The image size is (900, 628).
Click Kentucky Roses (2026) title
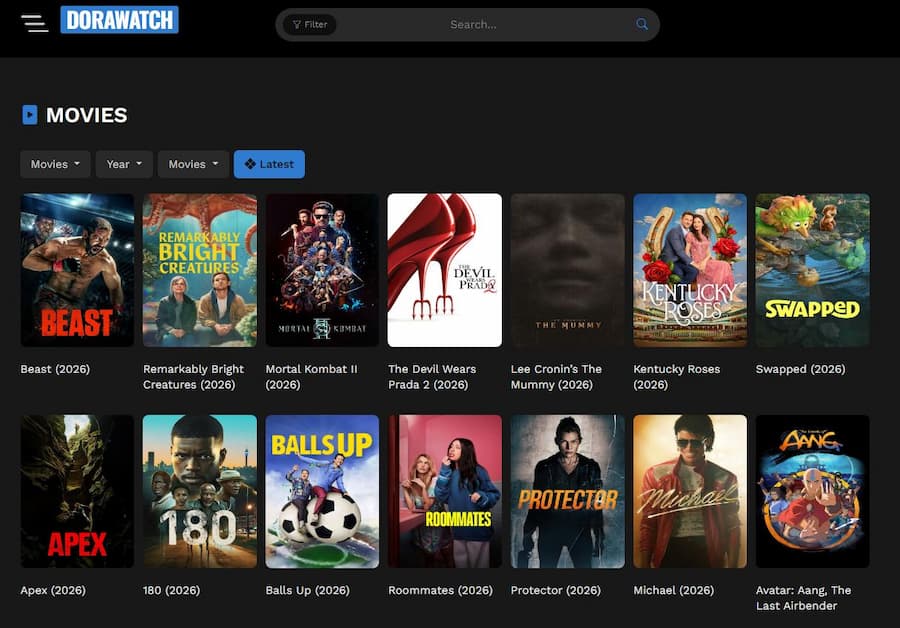[x=677, y=377]
